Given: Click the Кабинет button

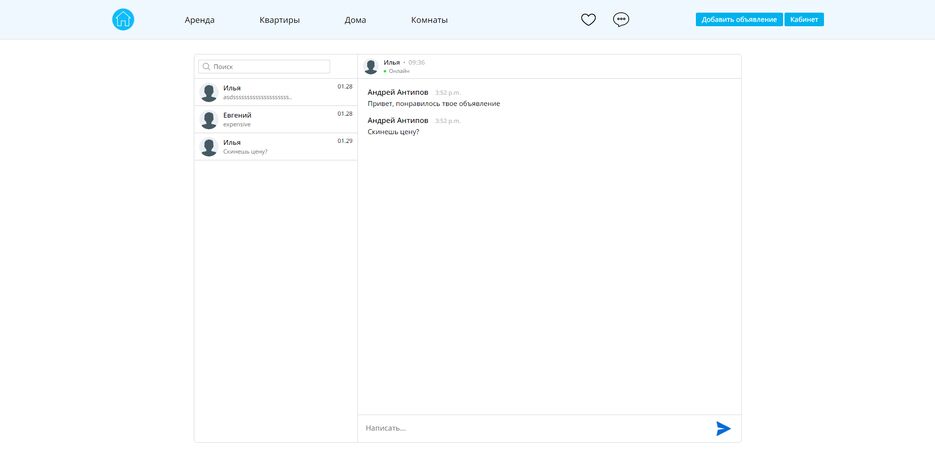Looking at the screenshot, I should coord(804,20).
